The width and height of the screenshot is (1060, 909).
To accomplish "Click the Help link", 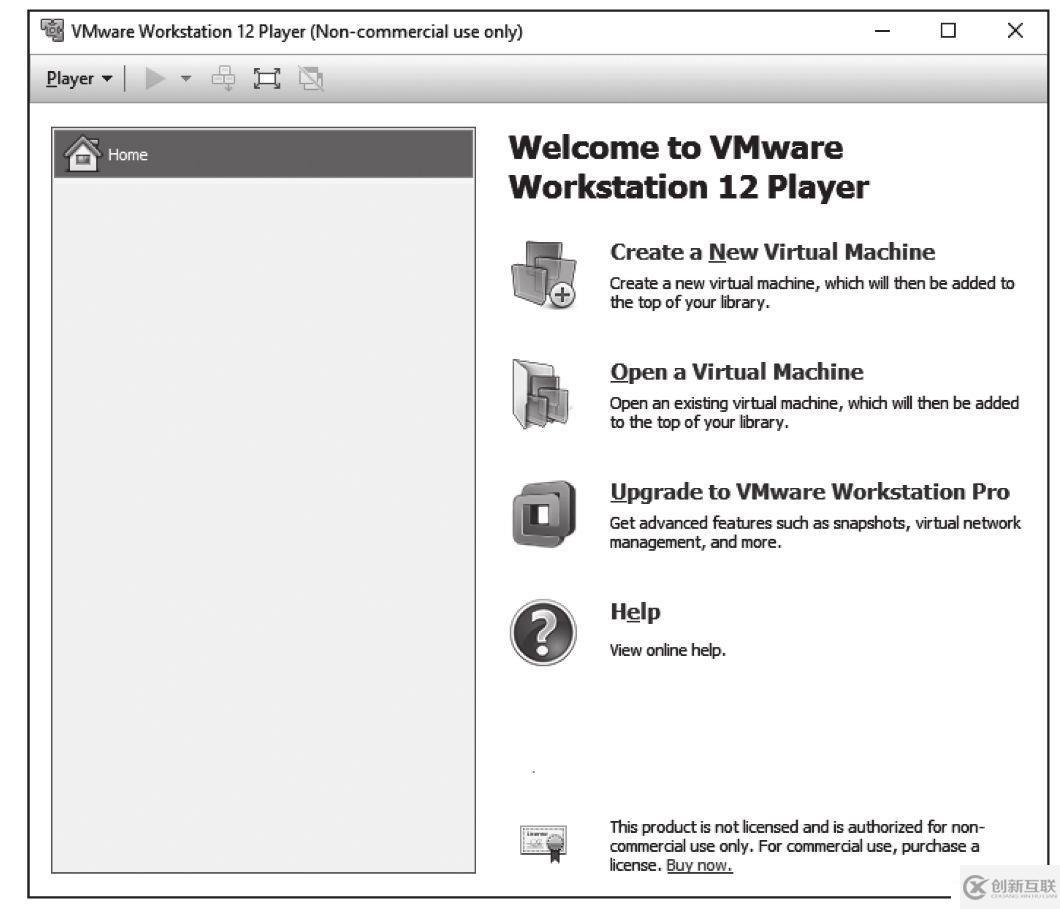I will (635, 612).
